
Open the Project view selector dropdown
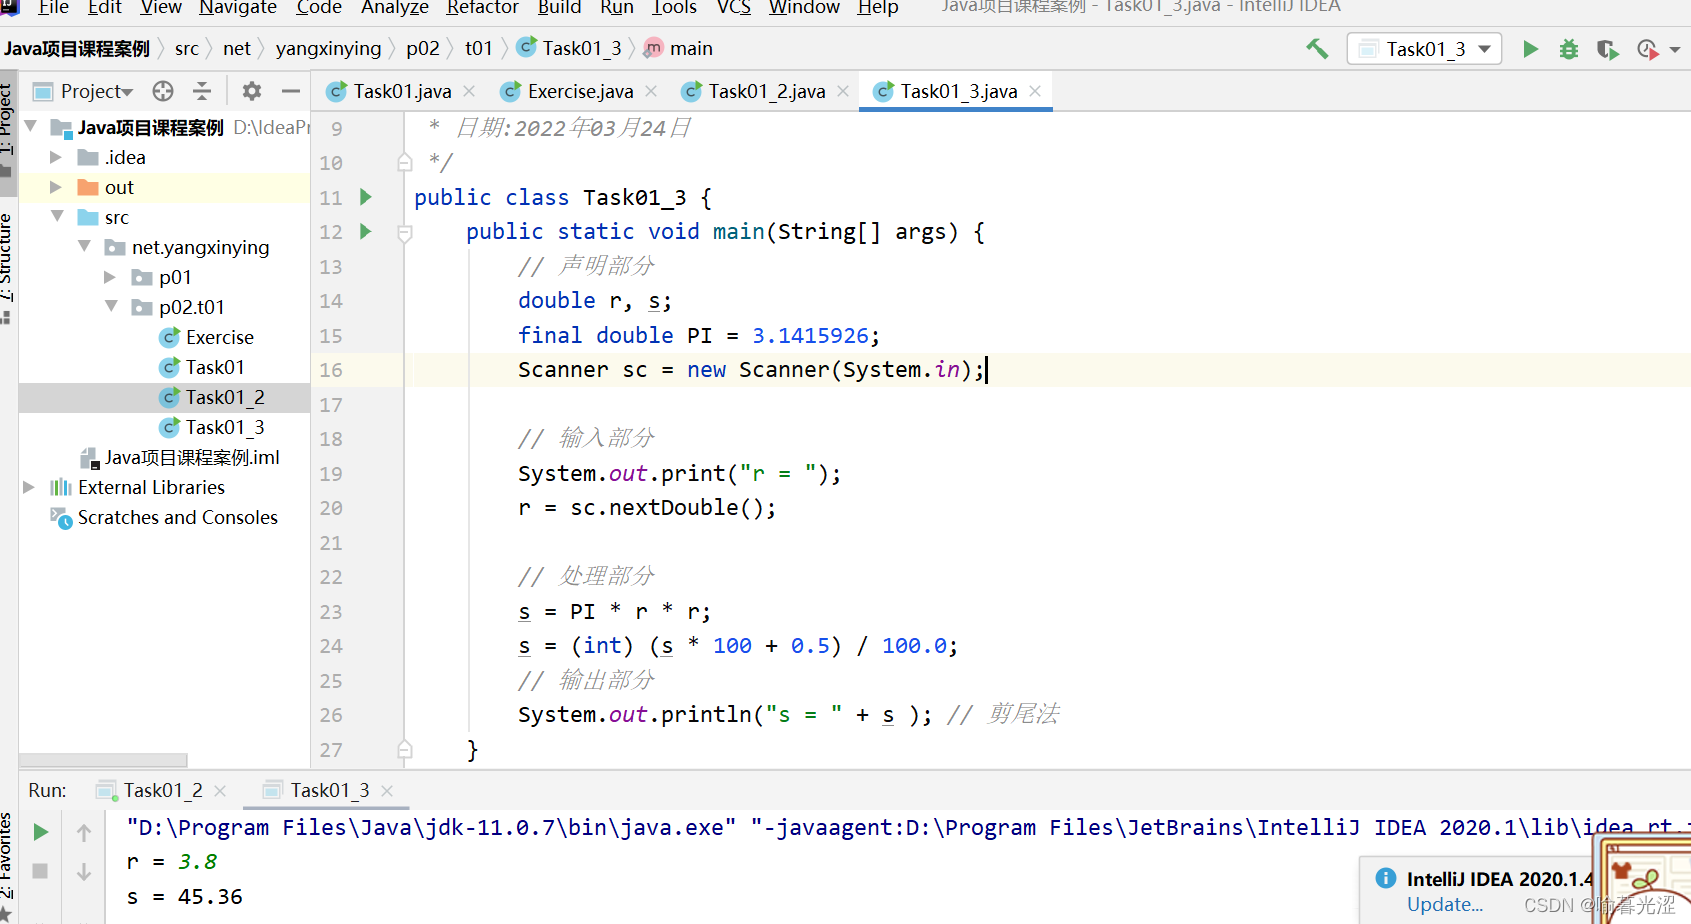[96, 91]
